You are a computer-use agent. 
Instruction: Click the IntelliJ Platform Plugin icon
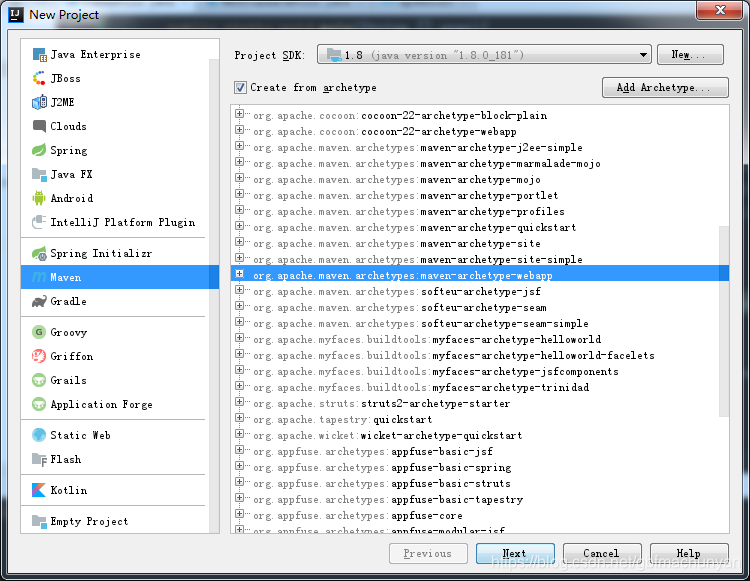tap(39, 222)
